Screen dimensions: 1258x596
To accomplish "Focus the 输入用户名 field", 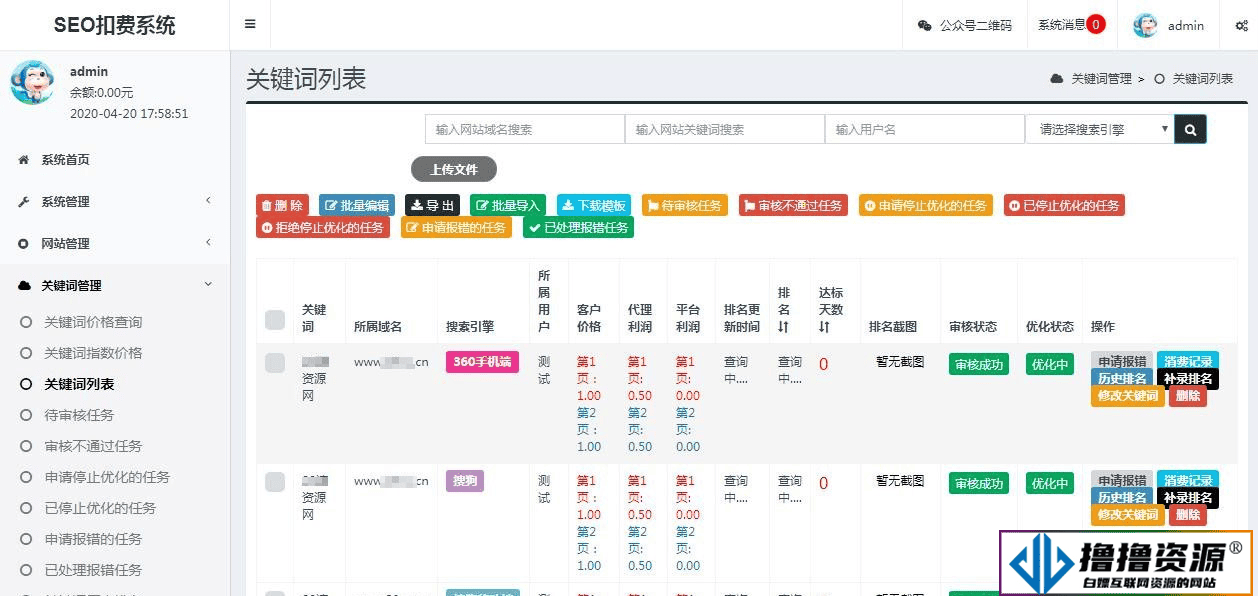I will click(925, 129).
